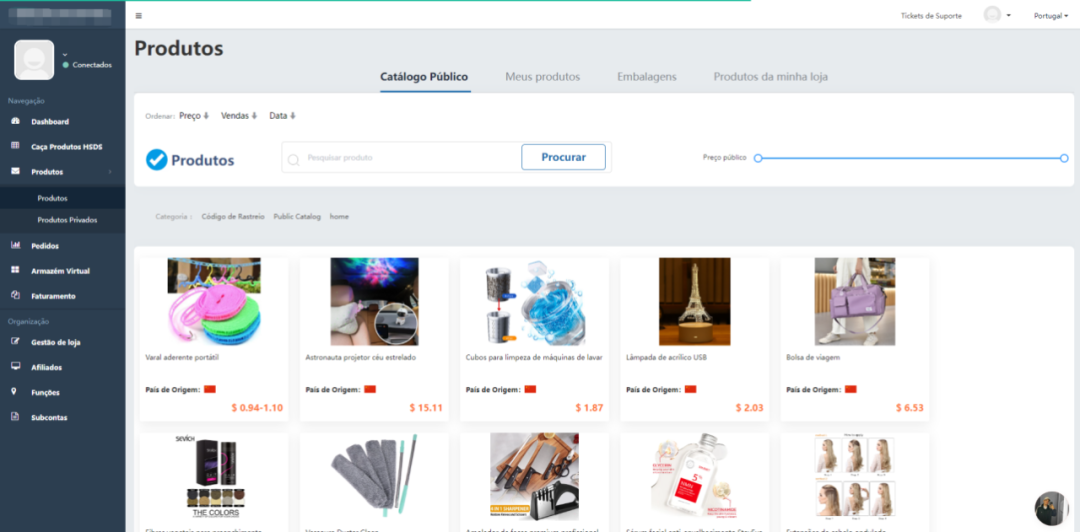The height and width of the screenshot is (532, 1080).
Task: Sort products by Preço
Action: (x=194, y=116)
